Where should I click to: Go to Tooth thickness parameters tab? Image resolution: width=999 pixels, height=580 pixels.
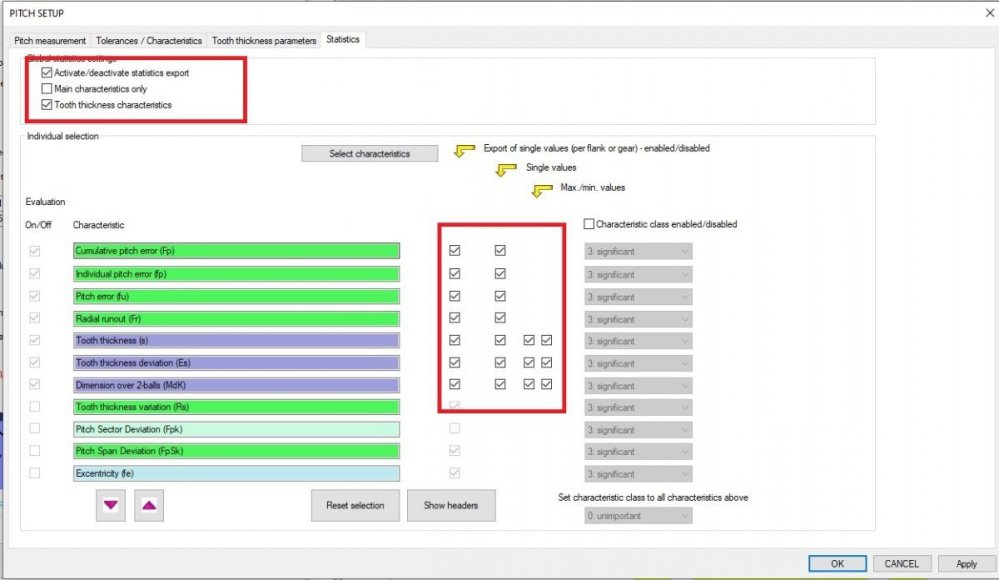tap(264, 41)
